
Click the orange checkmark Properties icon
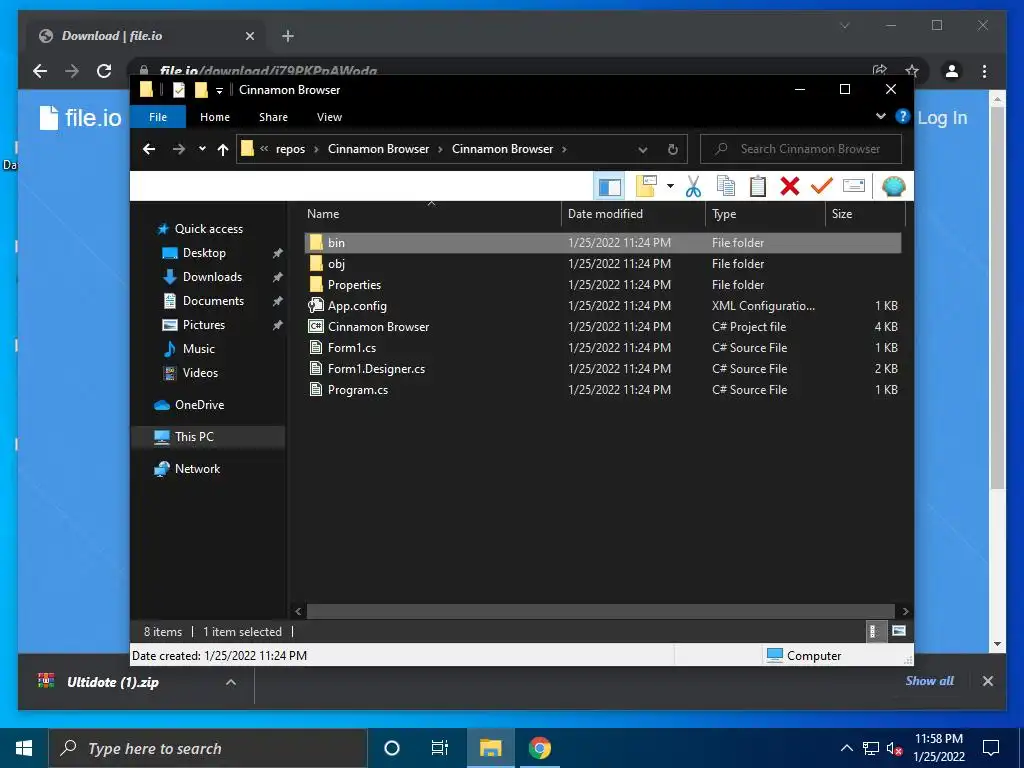[x=822, y=187]
